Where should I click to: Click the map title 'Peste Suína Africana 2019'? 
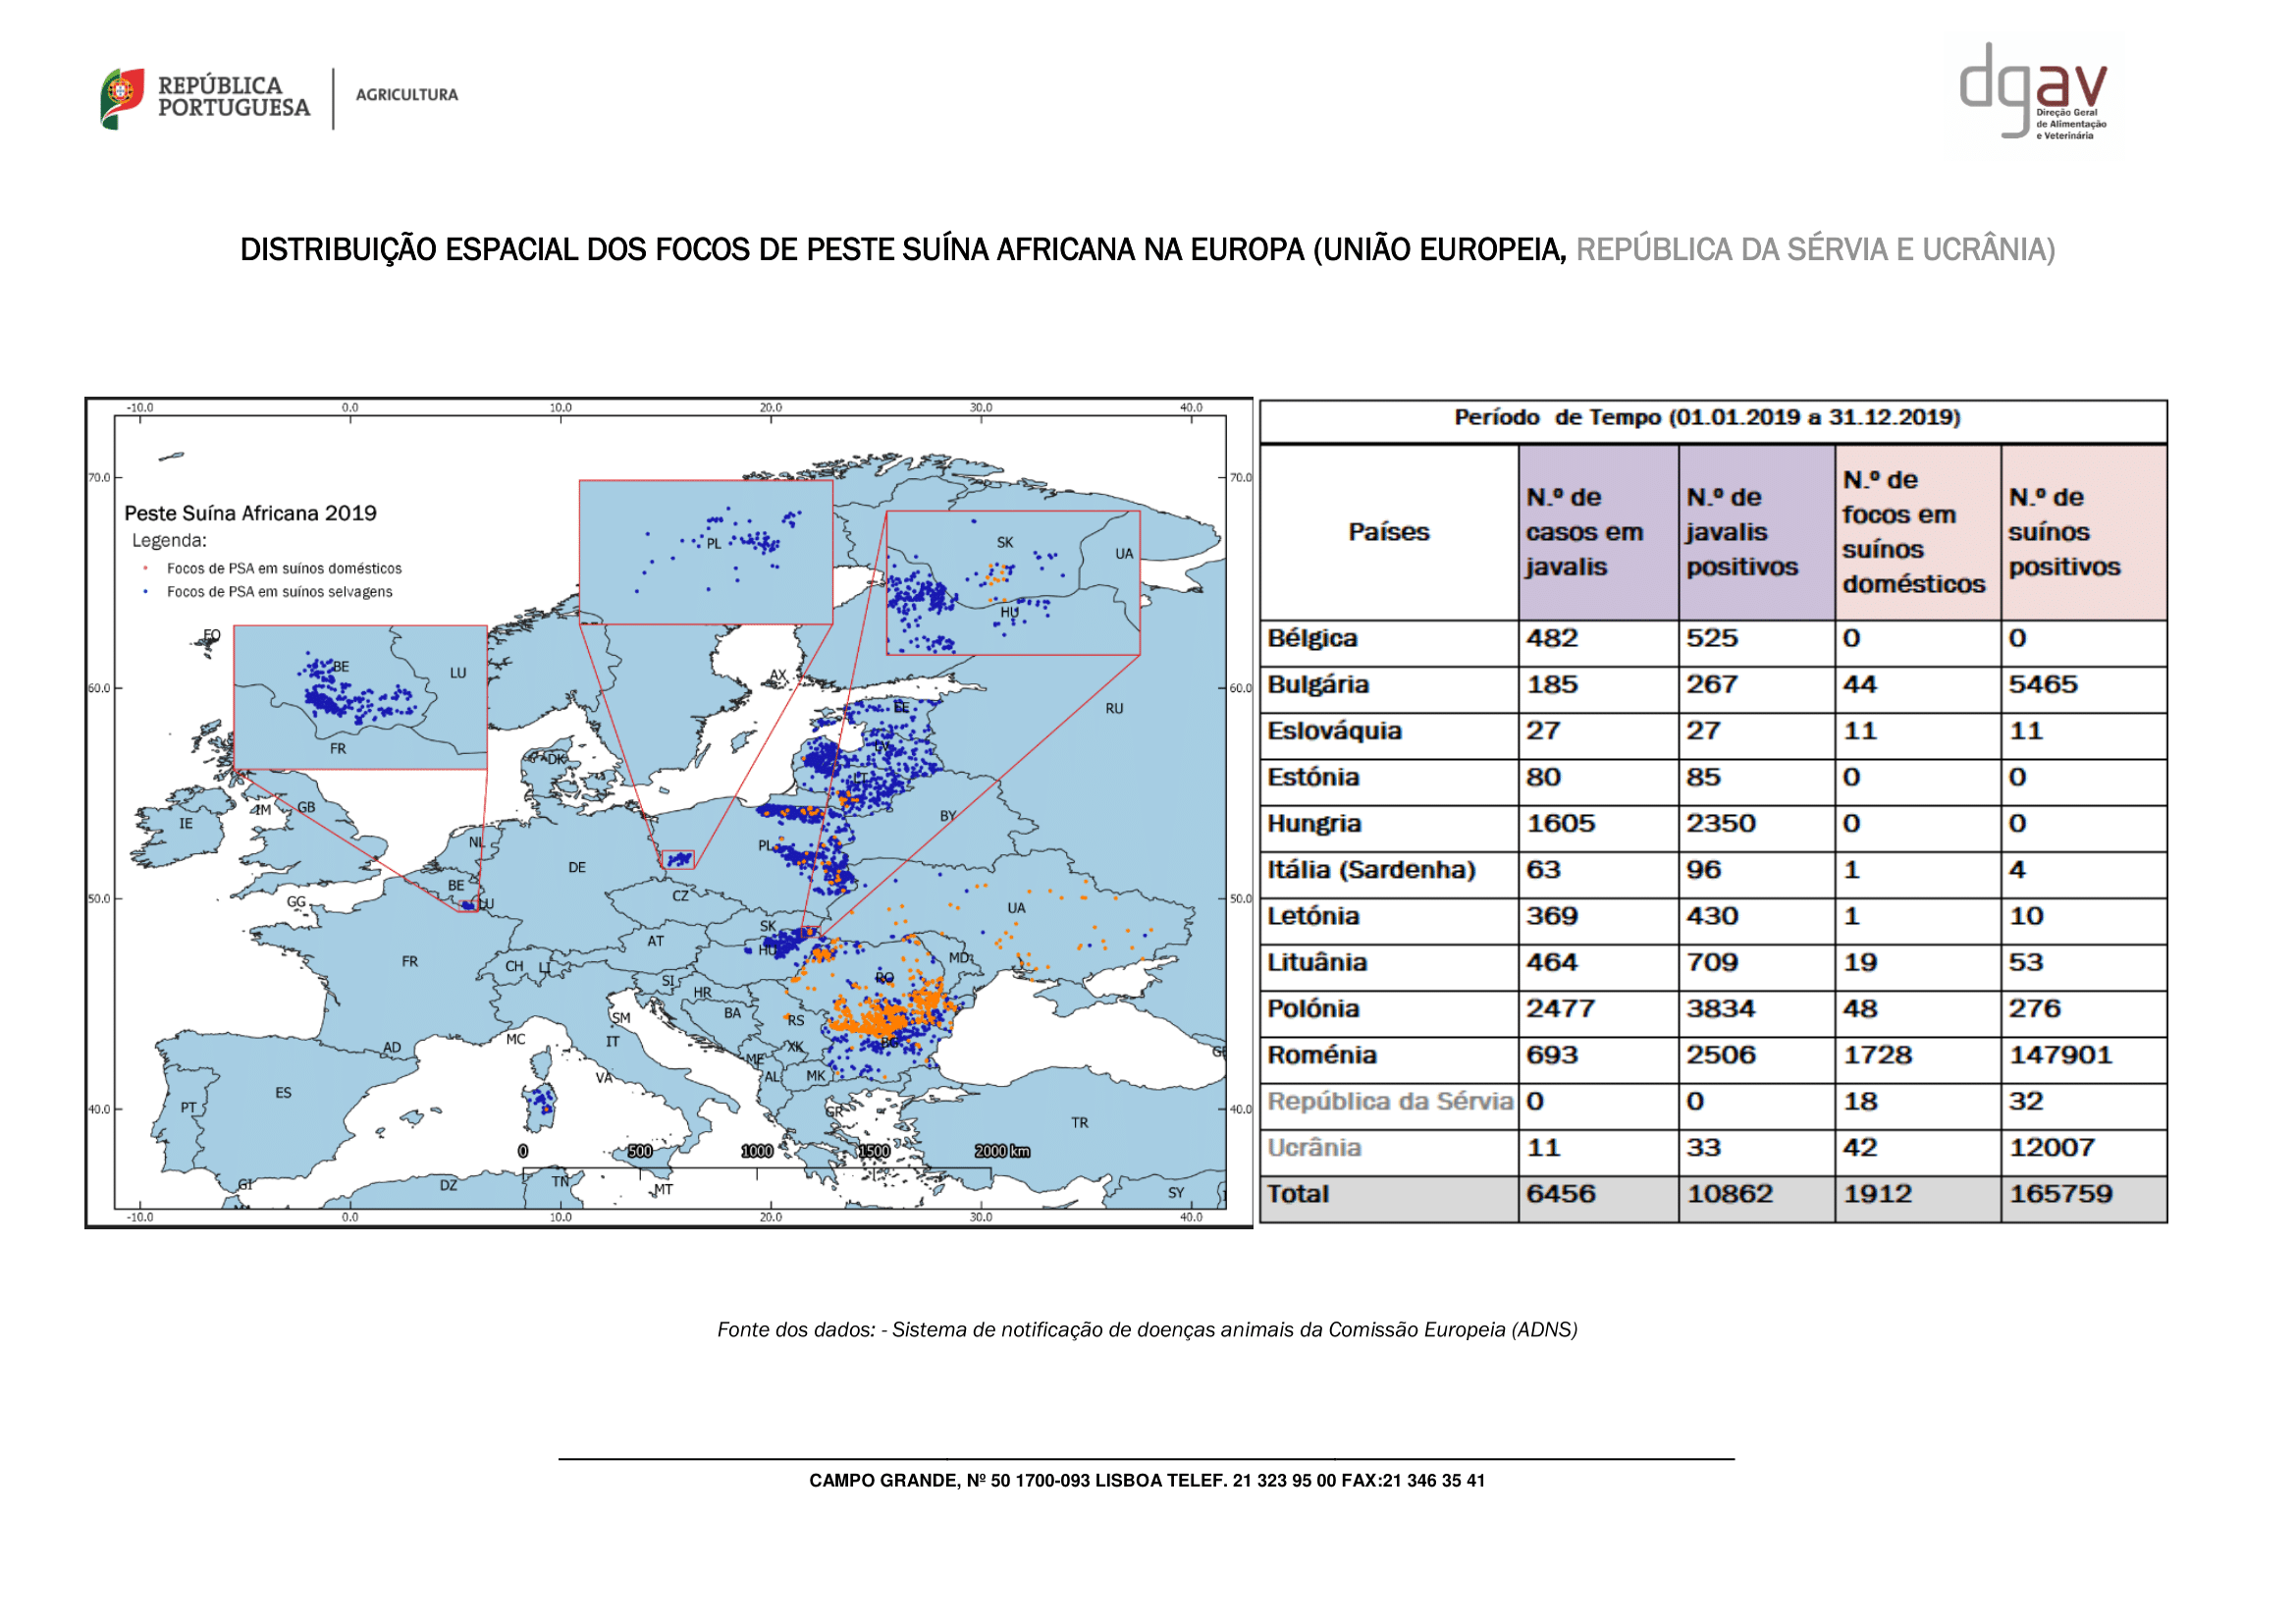250,513
